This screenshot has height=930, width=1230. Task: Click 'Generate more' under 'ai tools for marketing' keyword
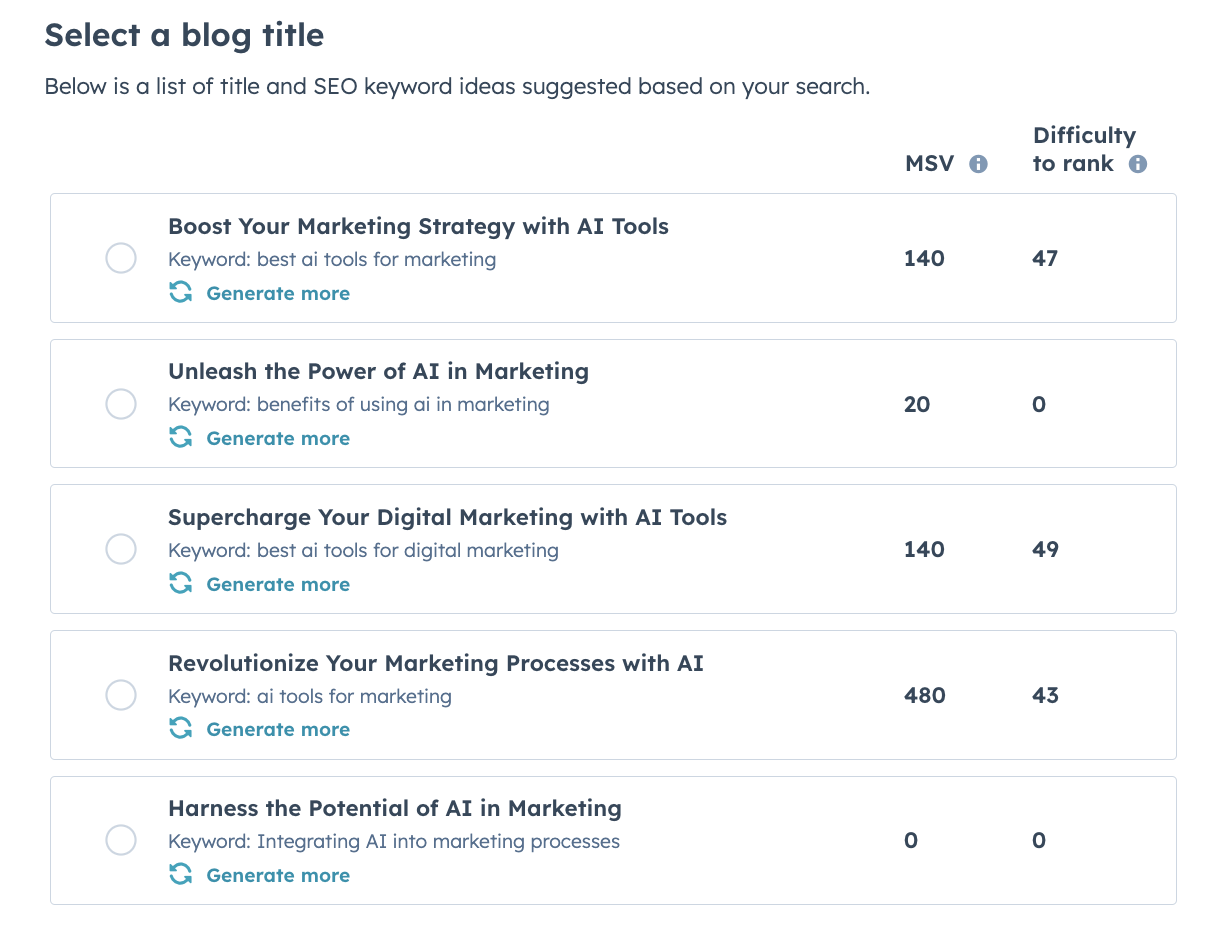[x=278, y=729]
